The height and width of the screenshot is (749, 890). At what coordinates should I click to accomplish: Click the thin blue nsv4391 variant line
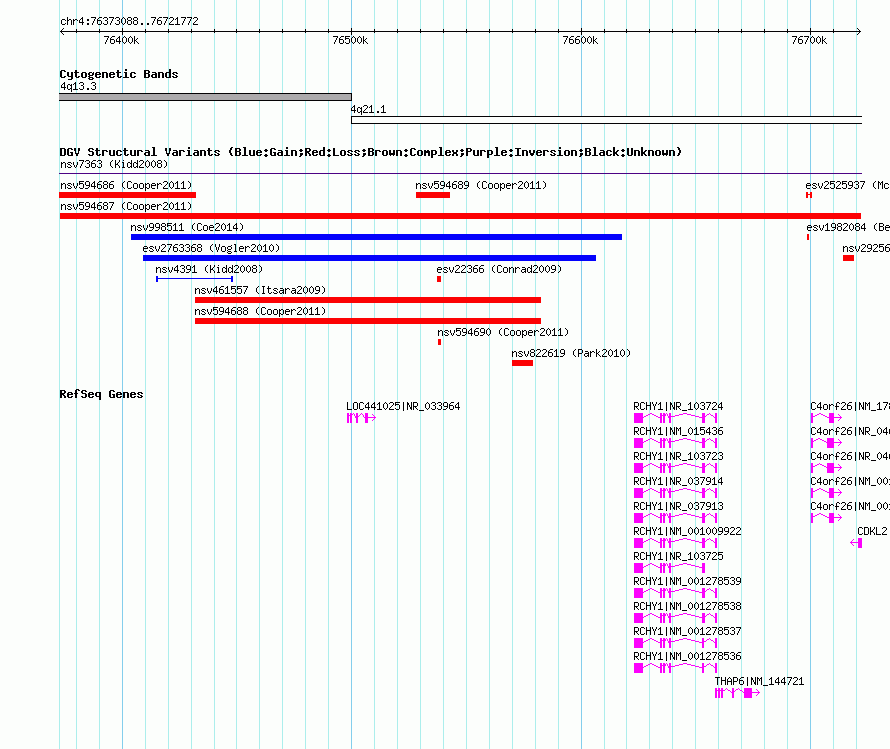(195, 279)
